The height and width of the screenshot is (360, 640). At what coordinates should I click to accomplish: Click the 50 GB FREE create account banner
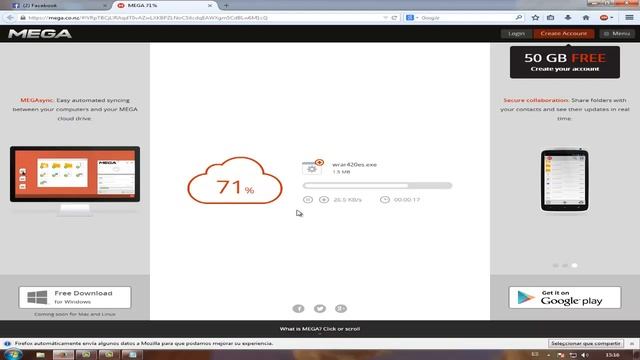pyautogui.click(x=565, y=62)
